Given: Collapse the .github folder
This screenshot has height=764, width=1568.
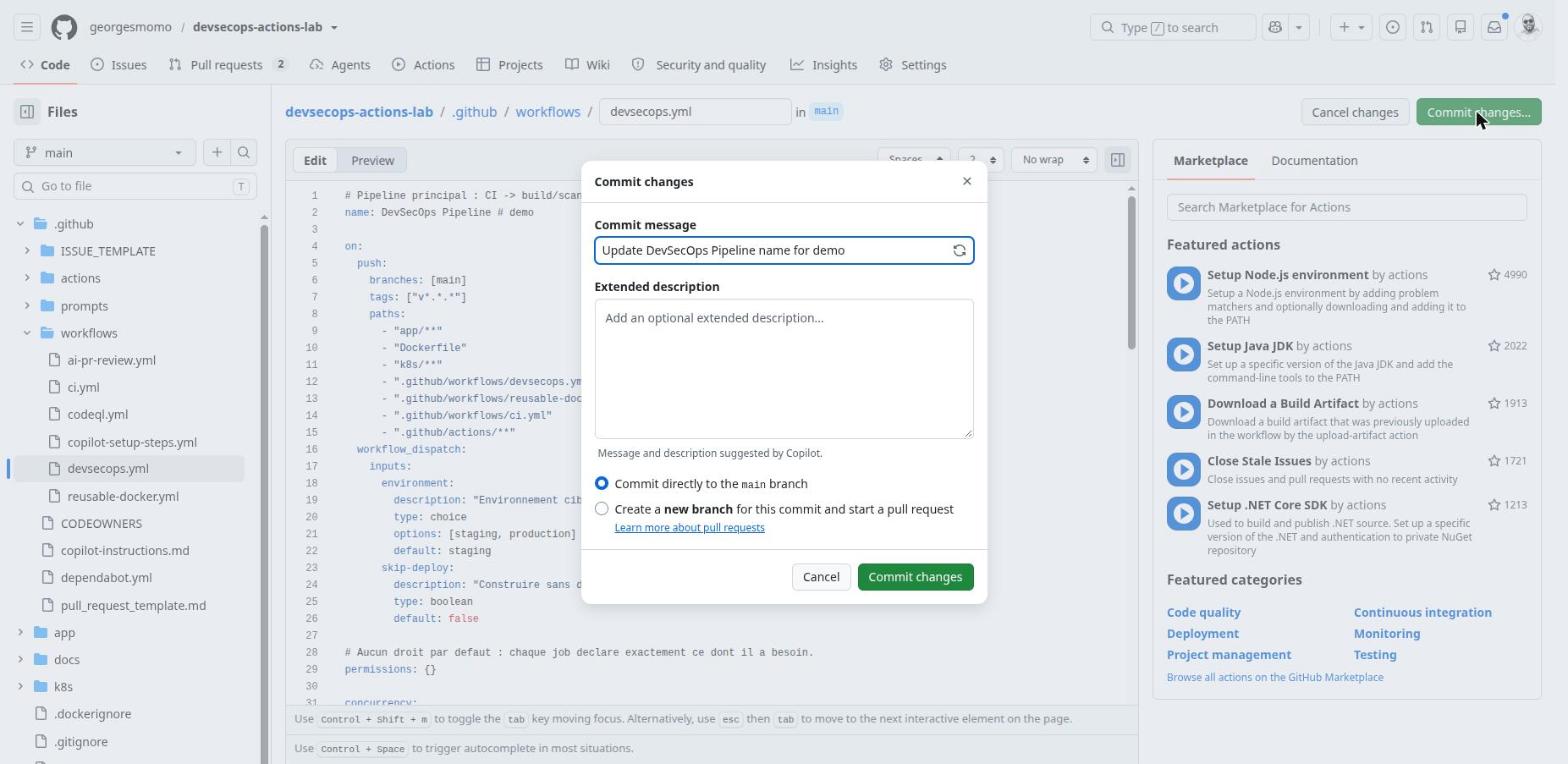Looking at the screenshot, I should click(x=20, y=224).
